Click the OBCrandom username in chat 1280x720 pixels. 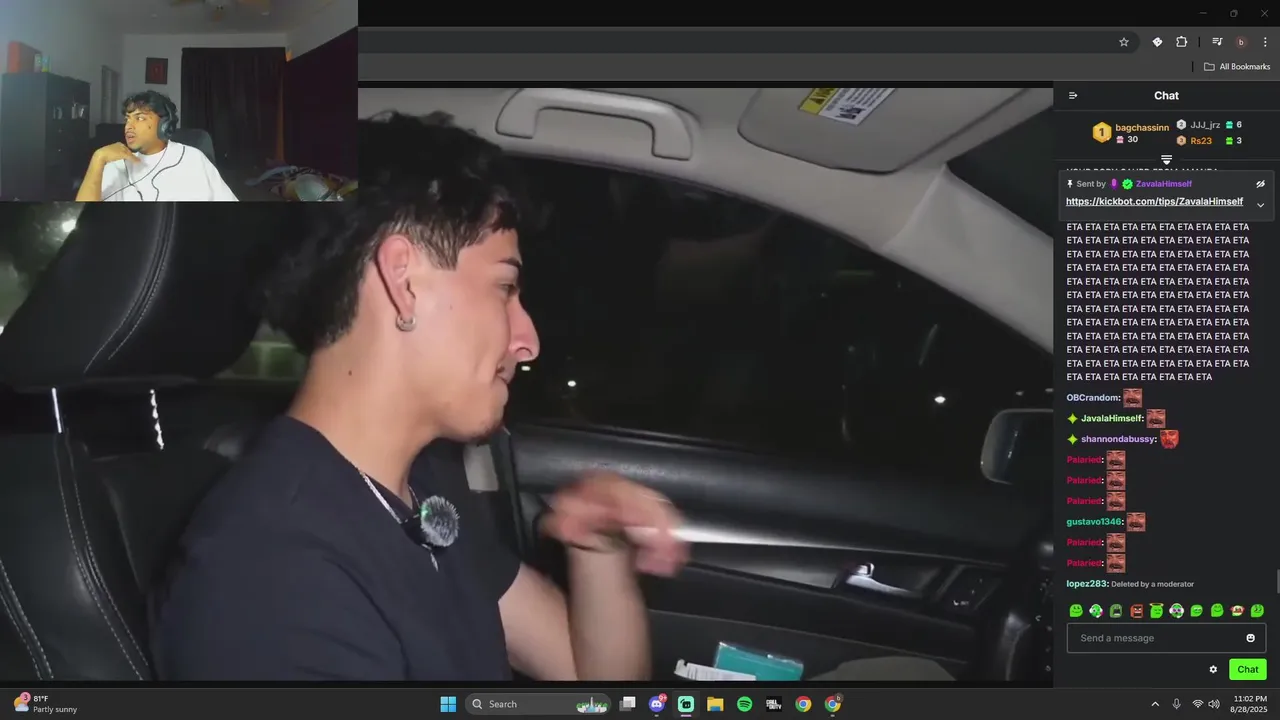tap(1092, 398)
